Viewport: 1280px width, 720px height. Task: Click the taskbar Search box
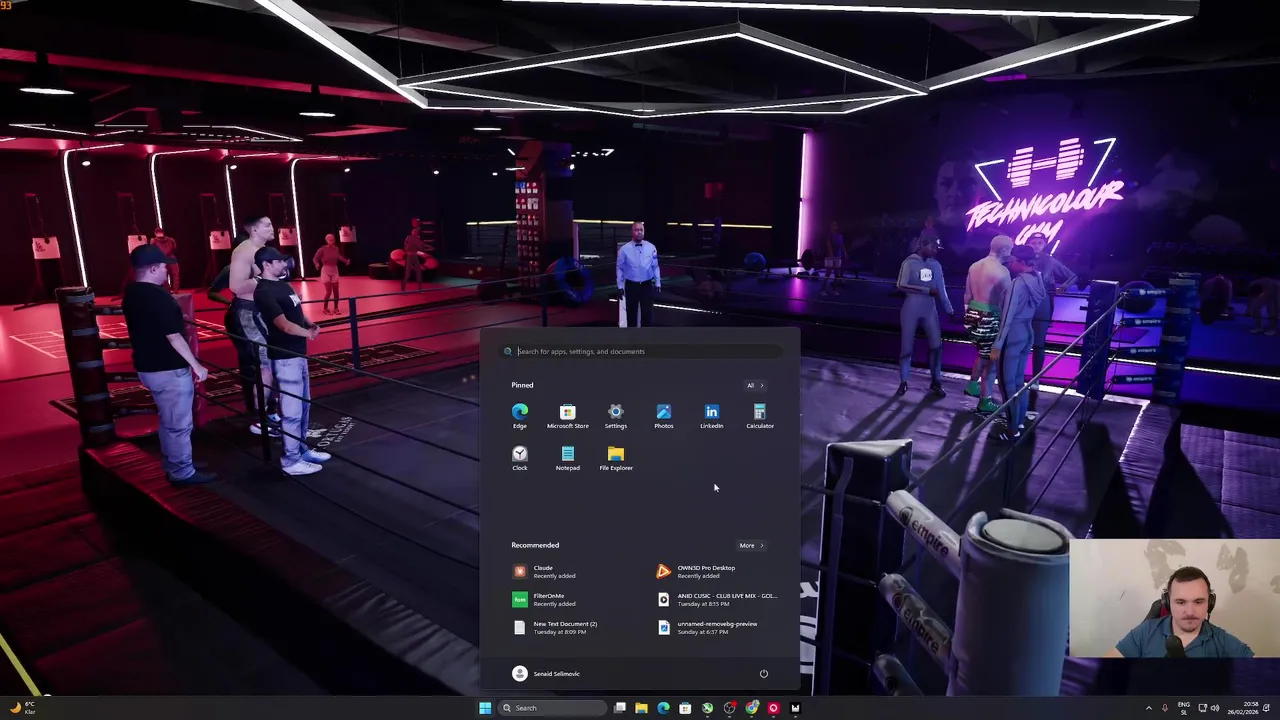point(553,708)
